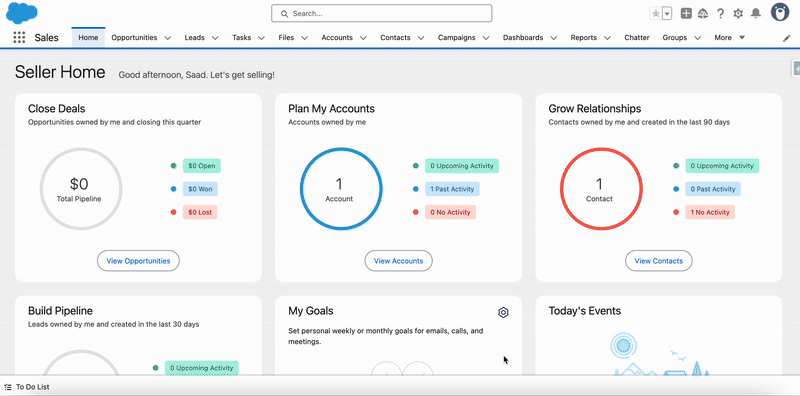
Task: Click the pencil icon to edit navigation bar
Action: pyautogui.click(x=787, y=38)
